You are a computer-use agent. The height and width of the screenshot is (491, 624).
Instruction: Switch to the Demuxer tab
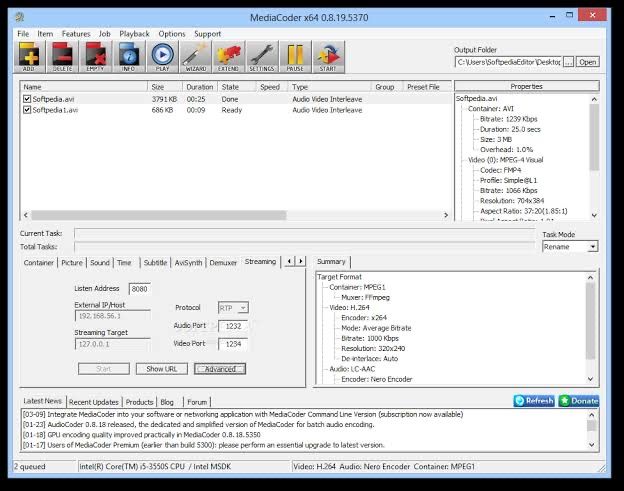coord(223,263)
